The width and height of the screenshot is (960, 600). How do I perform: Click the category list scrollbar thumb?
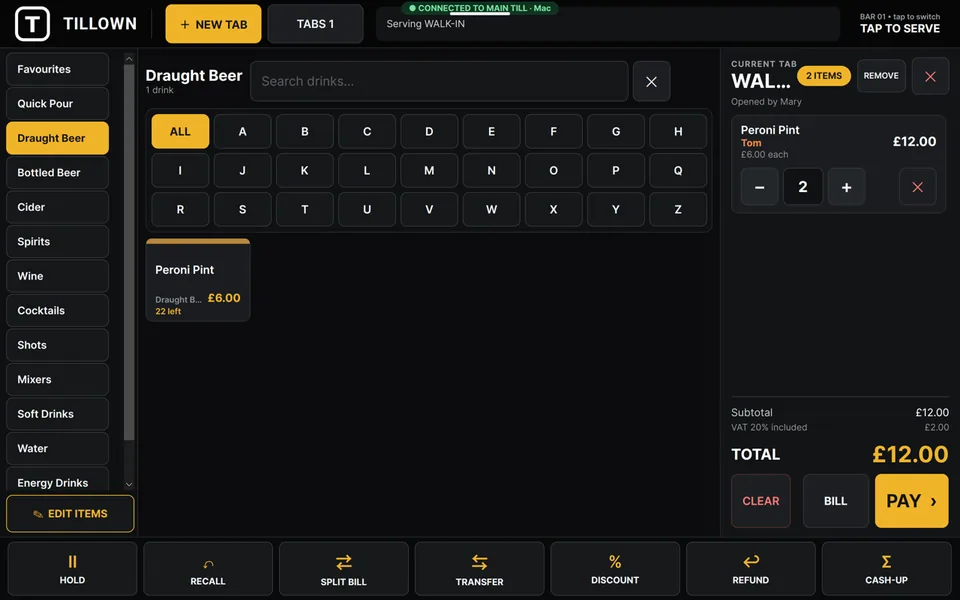pyautogui.click(x=129, y=252)
